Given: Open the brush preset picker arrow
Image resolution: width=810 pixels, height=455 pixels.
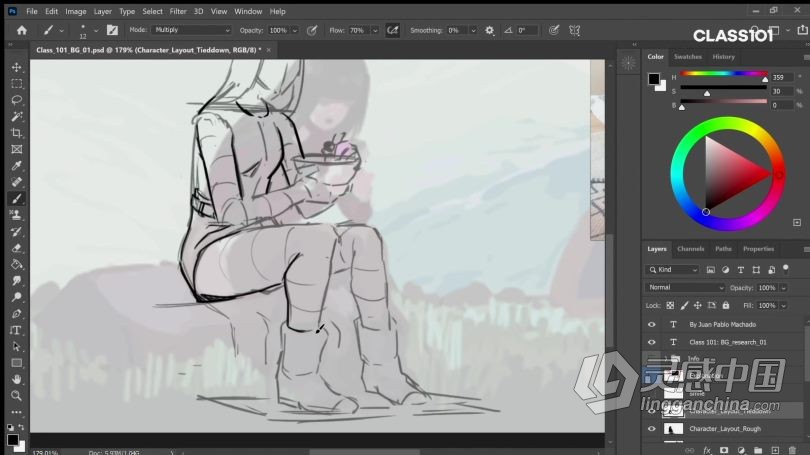Looking at the screenshot, I should pos(96,30).
